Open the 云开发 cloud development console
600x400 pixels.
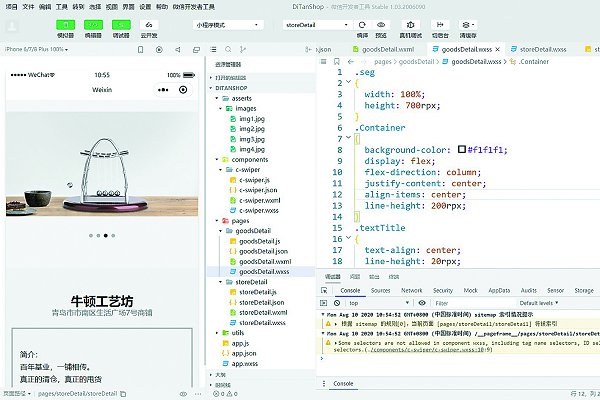[x=149, y=25]
